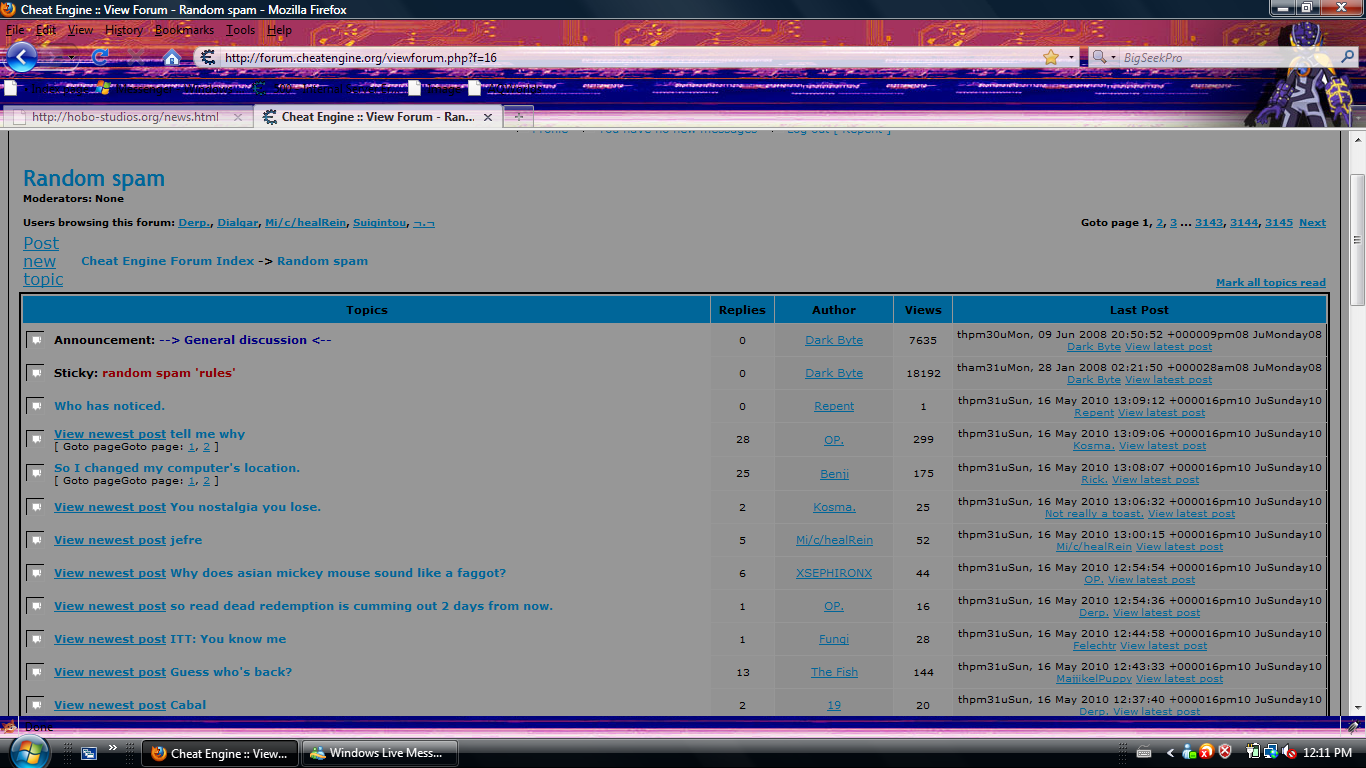Image resolution: width=1366 pixels, height=768 pixels.
Task: Open a new tab with the plus button
Action: coord(518,117)
